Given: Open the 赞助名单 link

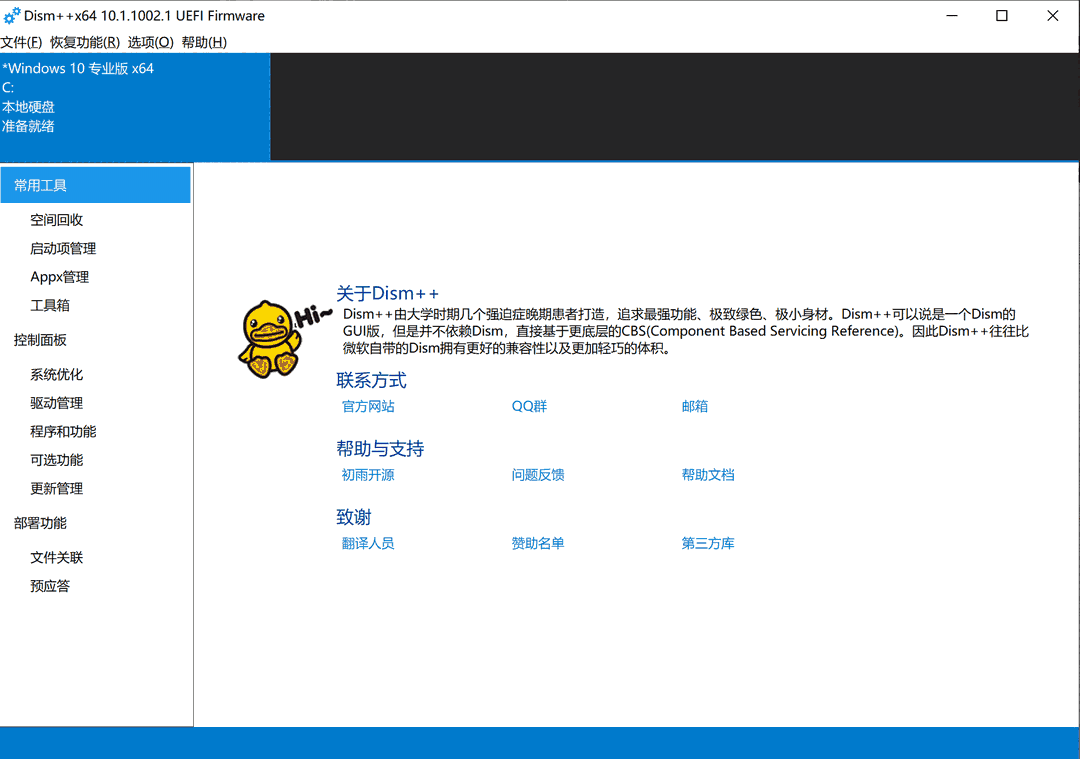Looking at the screenshot, I should coord(538,543).
